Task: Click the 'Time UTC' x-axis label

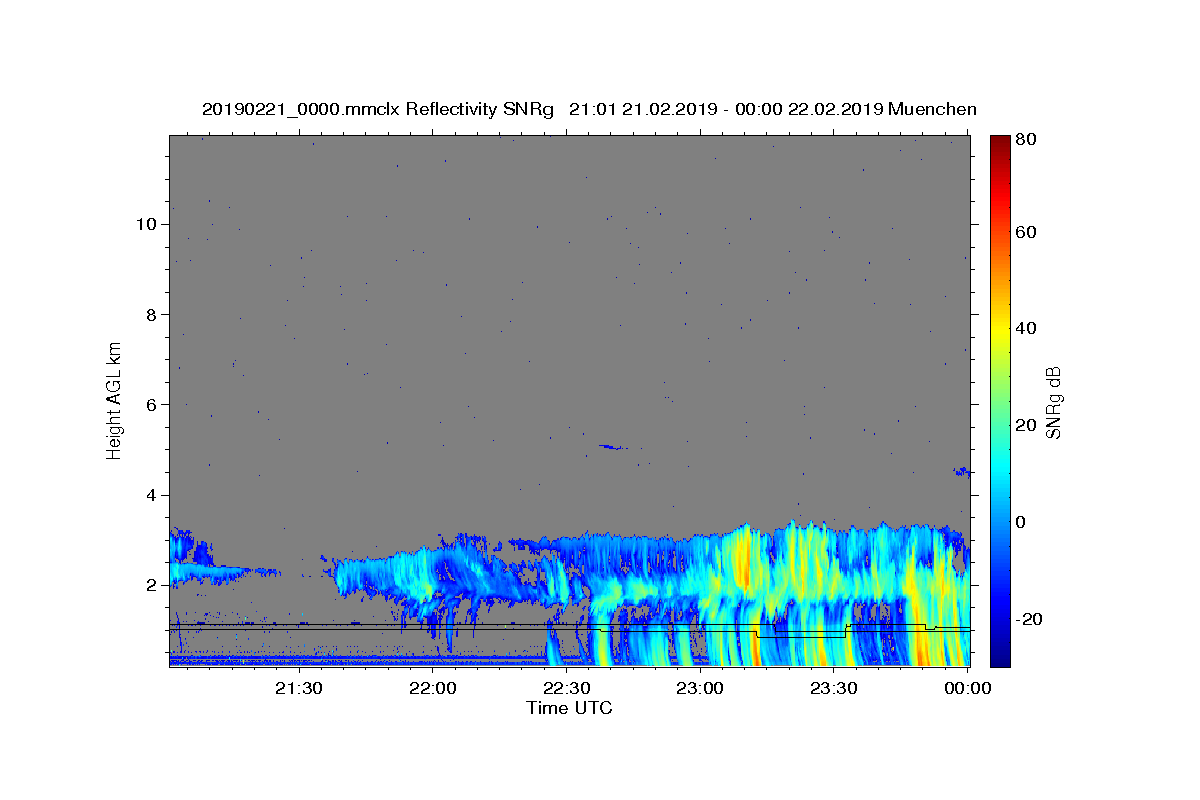Action: tap(569, 708)
